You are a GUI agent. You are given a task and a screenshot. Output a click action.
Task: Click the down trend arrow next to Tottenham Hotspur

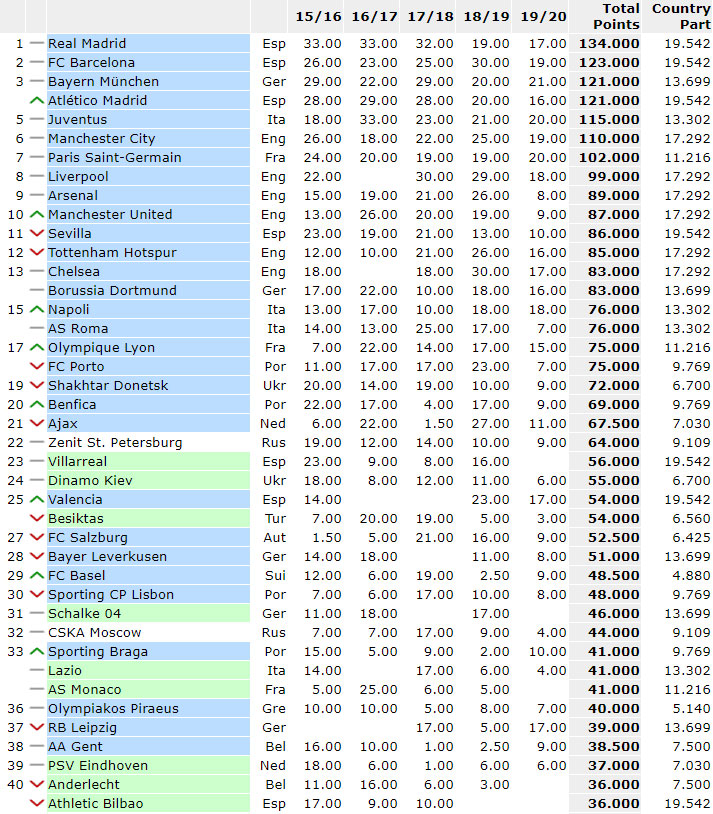[37, 253]
